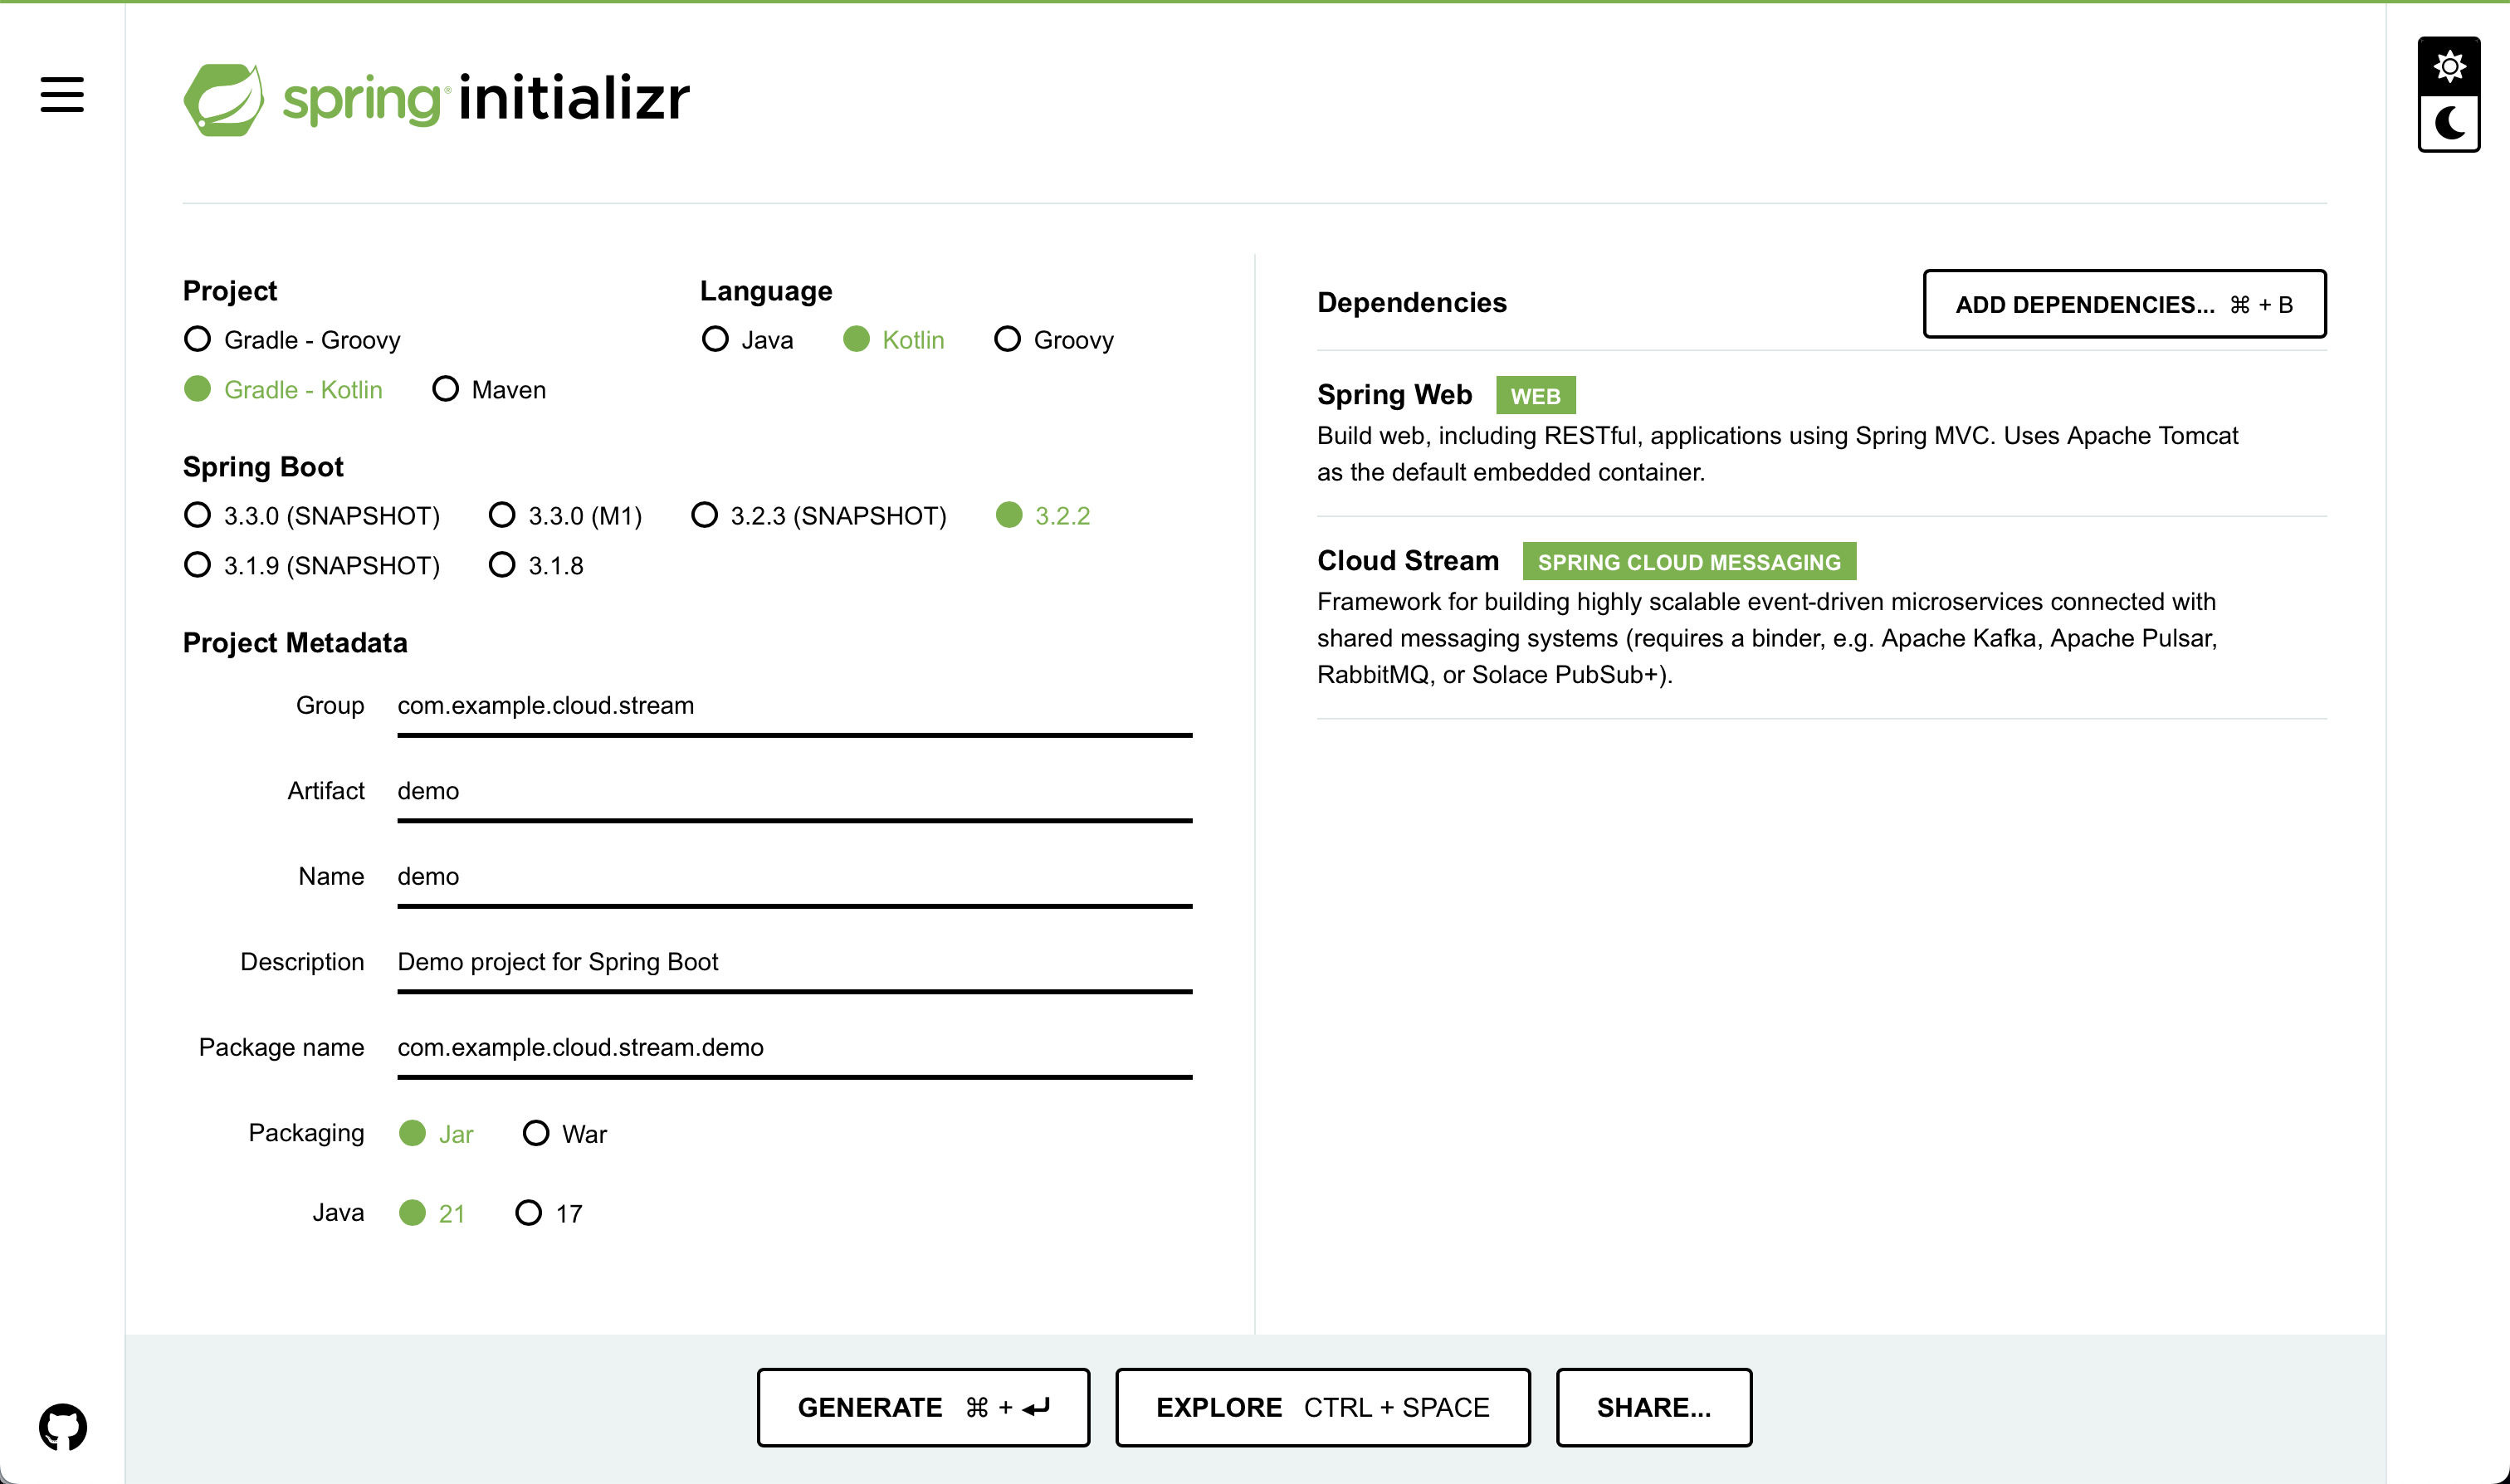Click the WEB tag badge
The height and width of the screenshot is (1484, 2510).
tap(1536, 396)
